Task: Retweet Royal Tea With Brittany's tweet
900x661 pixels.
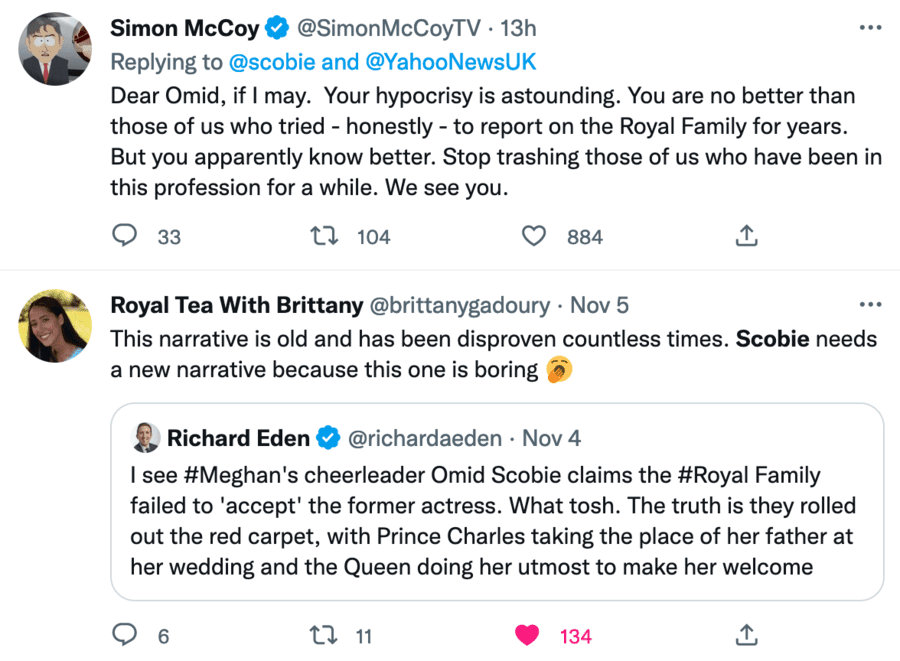Action: coord(322,635)
